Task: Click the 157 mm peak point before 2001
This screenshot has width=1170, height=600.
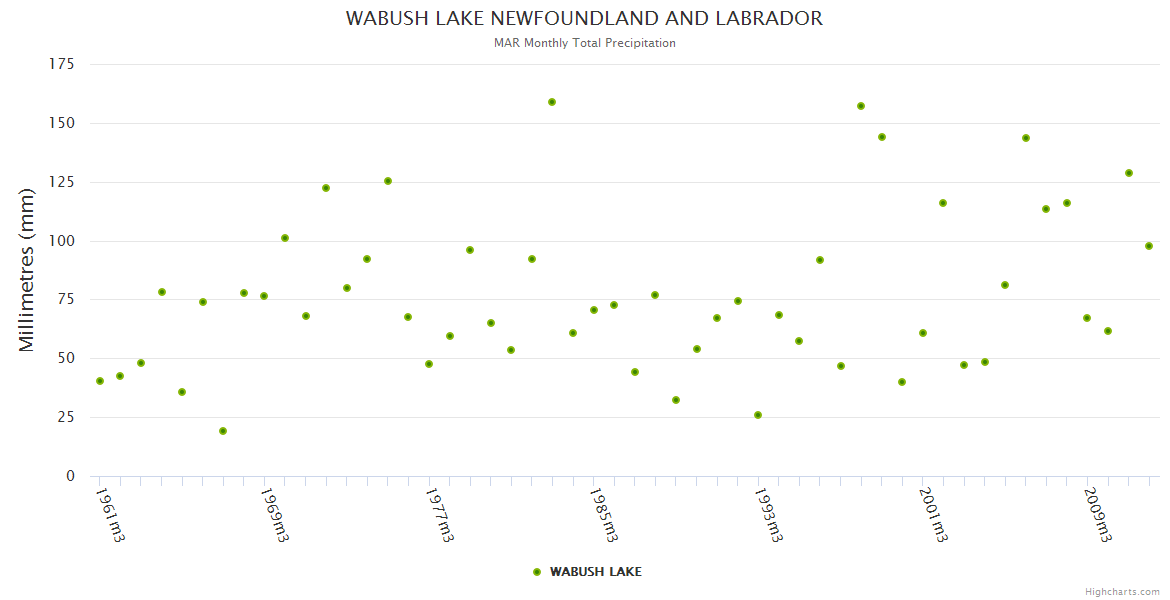Action: pyautogui.click(x=861, y=106)
